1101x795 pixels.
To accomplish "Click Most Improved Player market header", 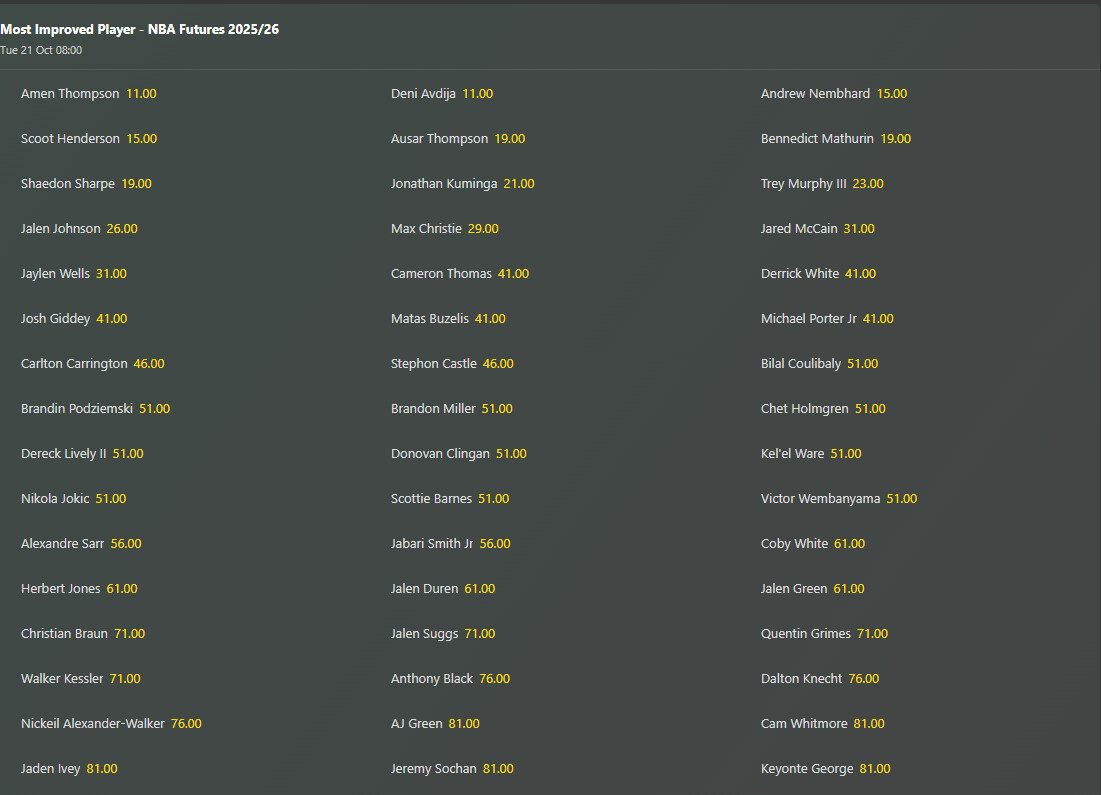I will tap(139, 30).
